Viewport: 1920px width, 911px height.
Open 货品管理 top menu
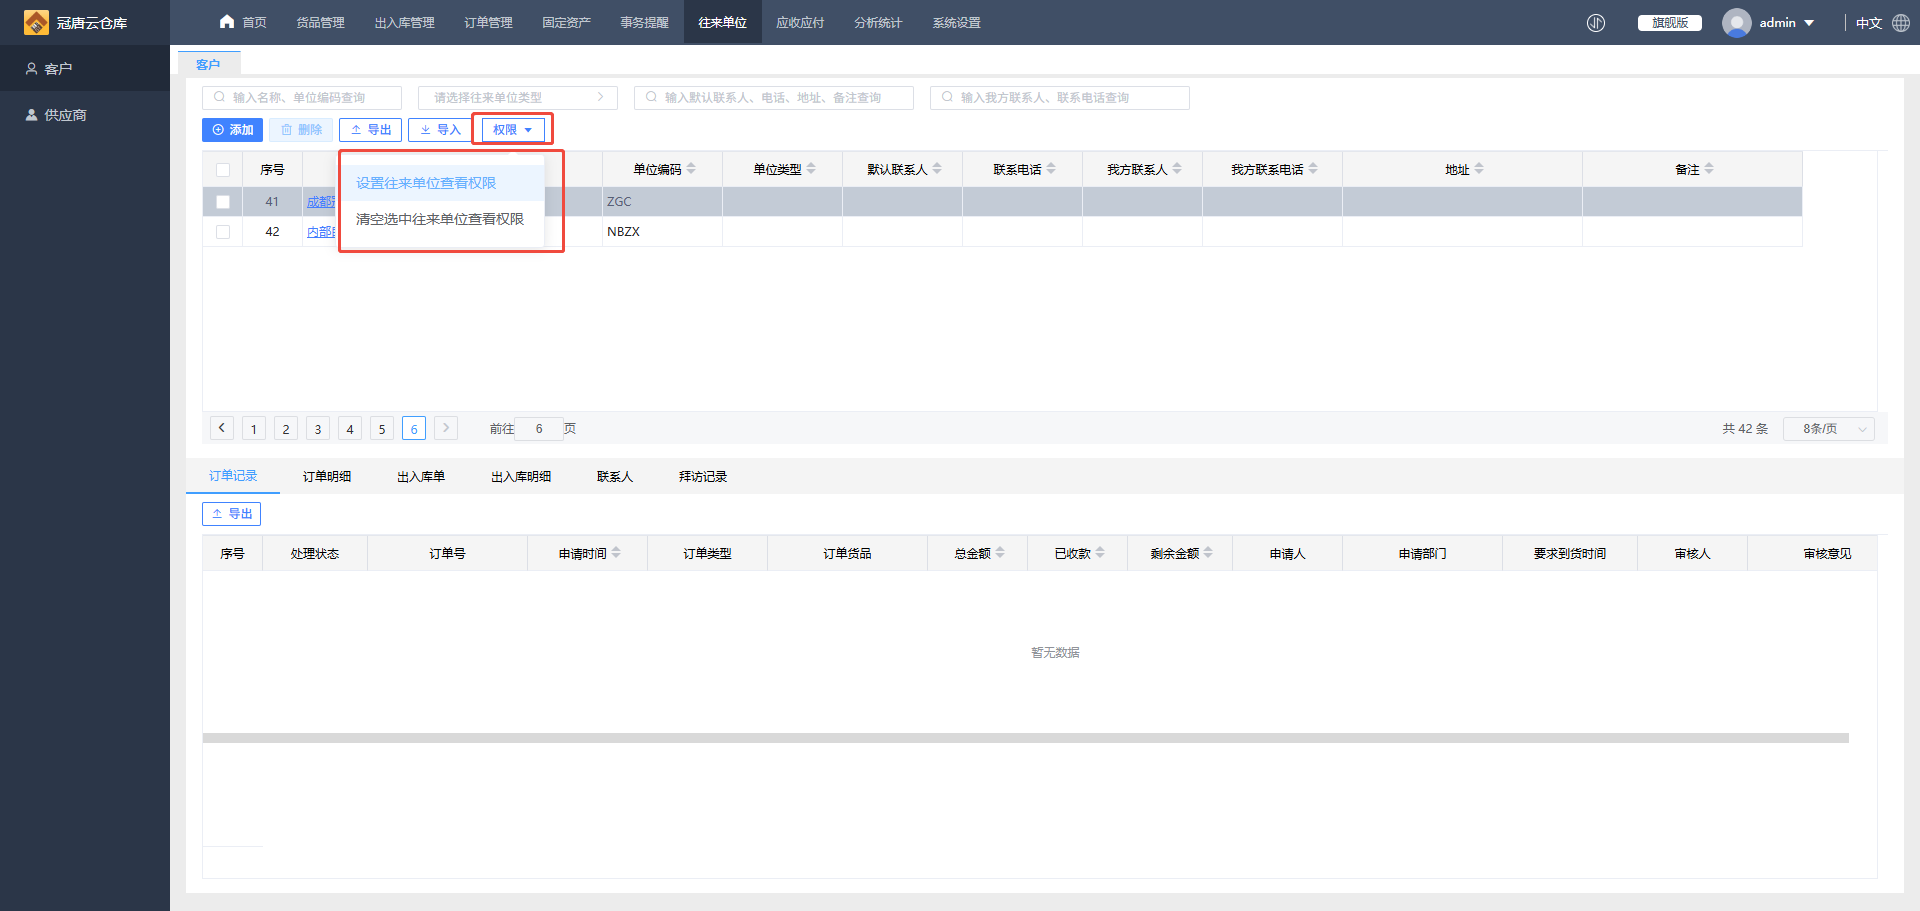tap(320, 22)
